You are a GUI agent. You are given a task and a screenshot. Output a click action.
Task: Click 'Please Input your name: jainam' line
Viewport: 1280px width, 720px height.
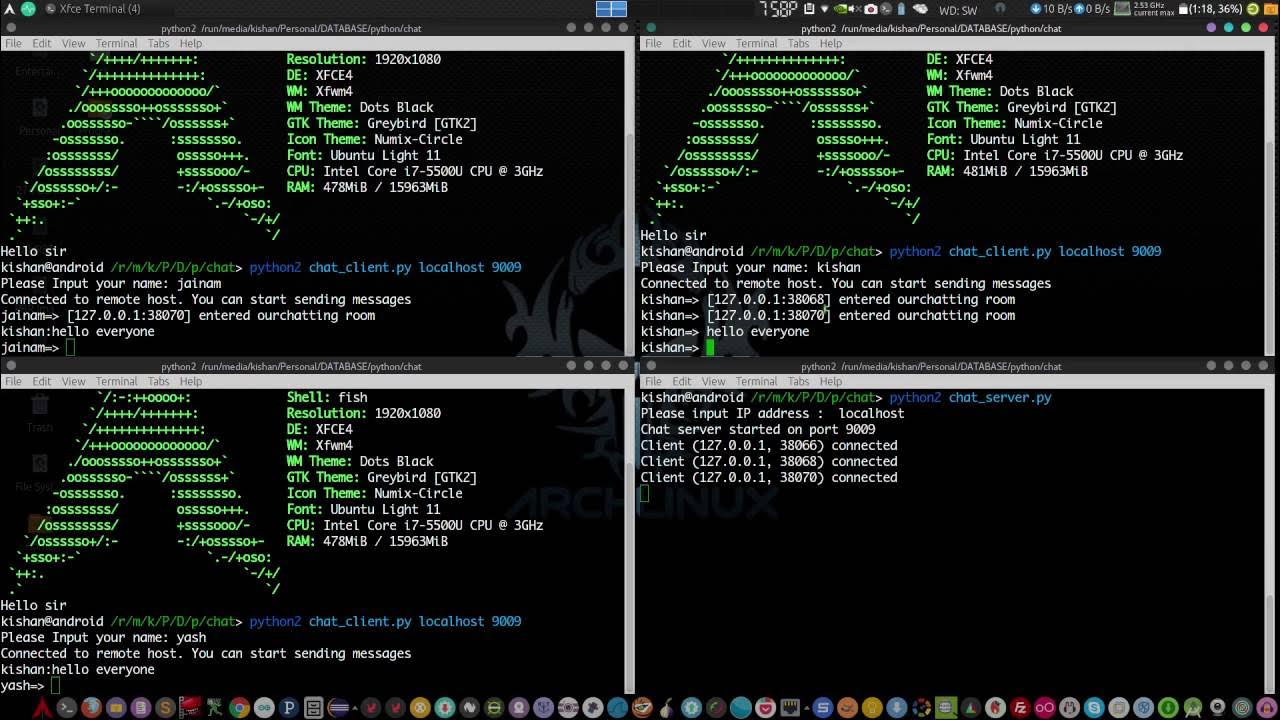point(110,283)
